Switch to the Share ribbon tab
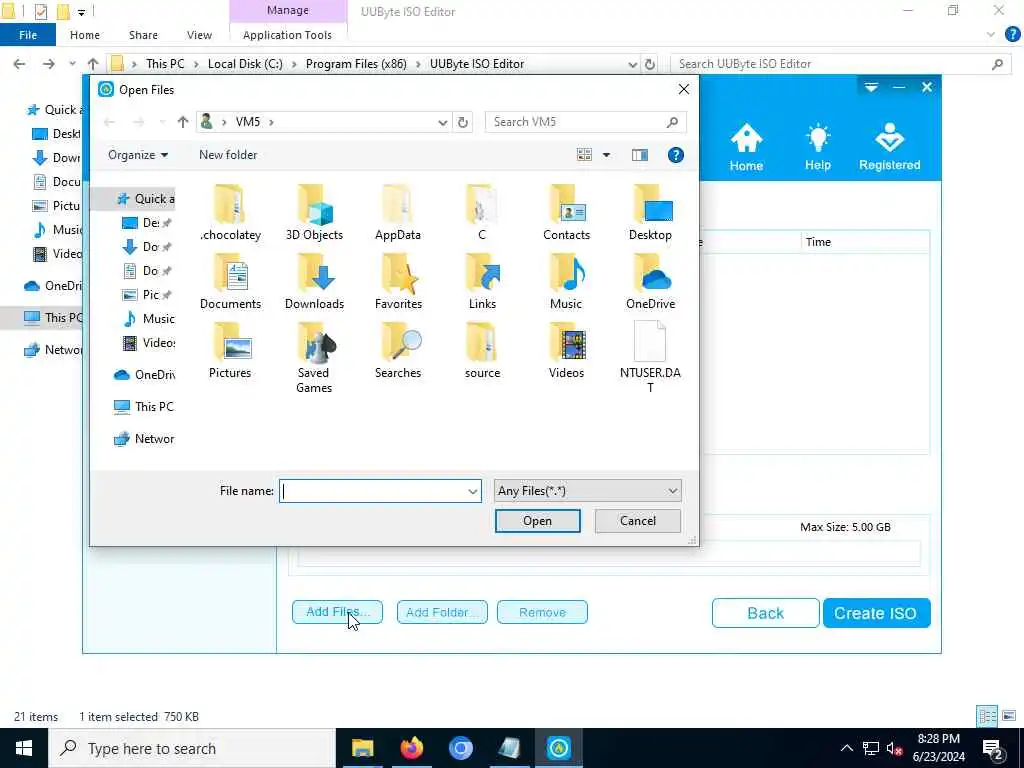Viewport: 1024px width, 768px height. (x=143, y=35)
